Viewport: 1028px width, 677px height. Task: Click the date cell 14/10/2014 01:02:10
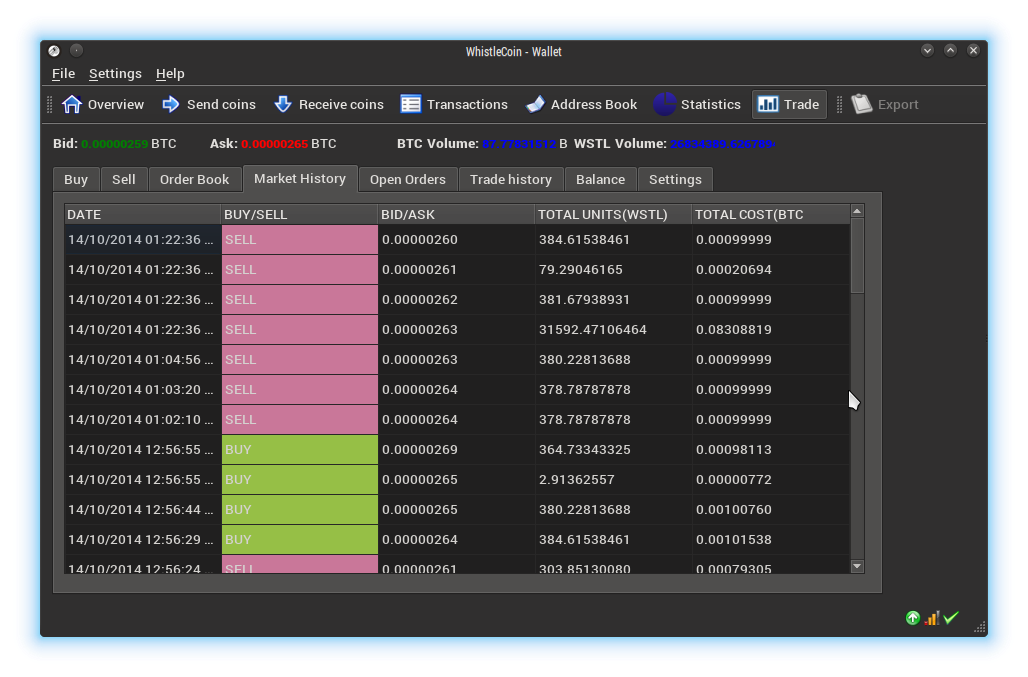[142, 420]
